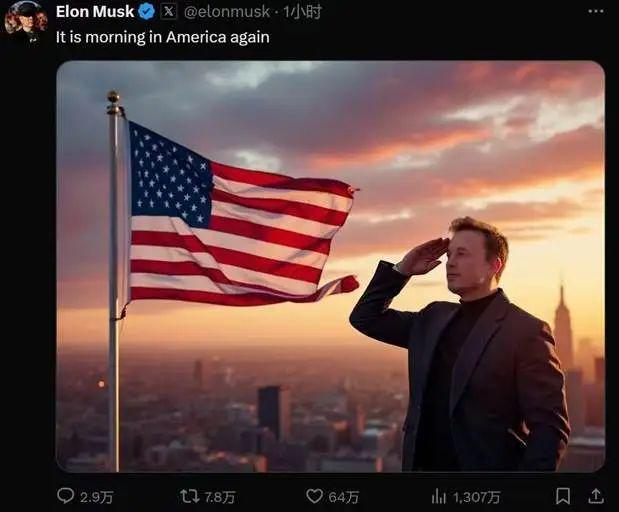Viewport: 619px width, 512px height.
Task: Click the American flag in the photo
Action: (241, 215)
